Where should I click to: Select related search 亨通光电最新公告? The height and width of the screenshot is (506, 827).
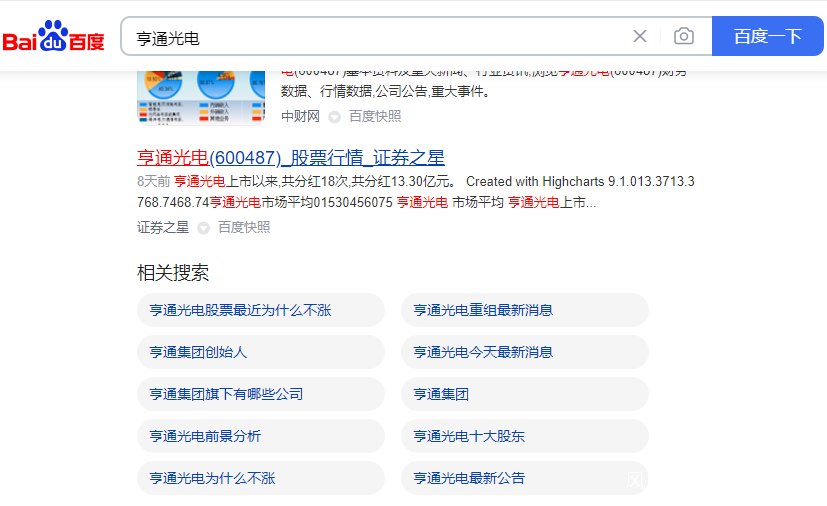coord(525,478)
